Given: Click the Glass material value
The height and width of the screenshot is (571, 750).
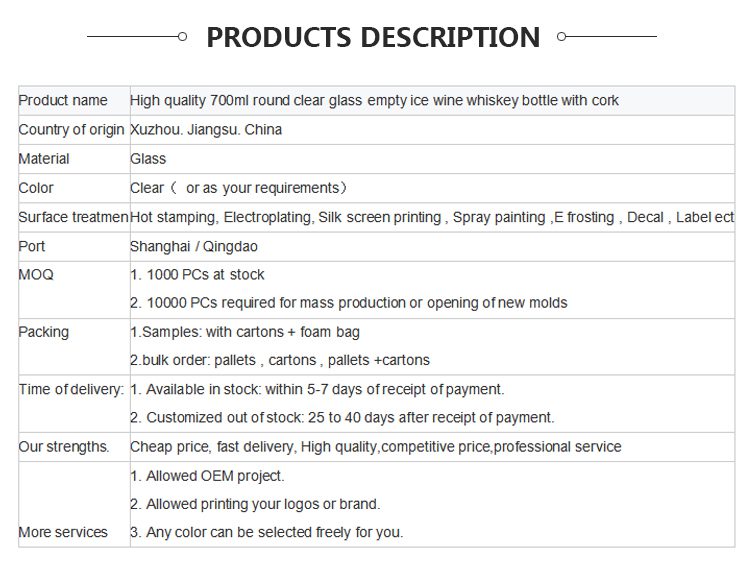Looking at the screenshot, I should click(x=148, y=158).
